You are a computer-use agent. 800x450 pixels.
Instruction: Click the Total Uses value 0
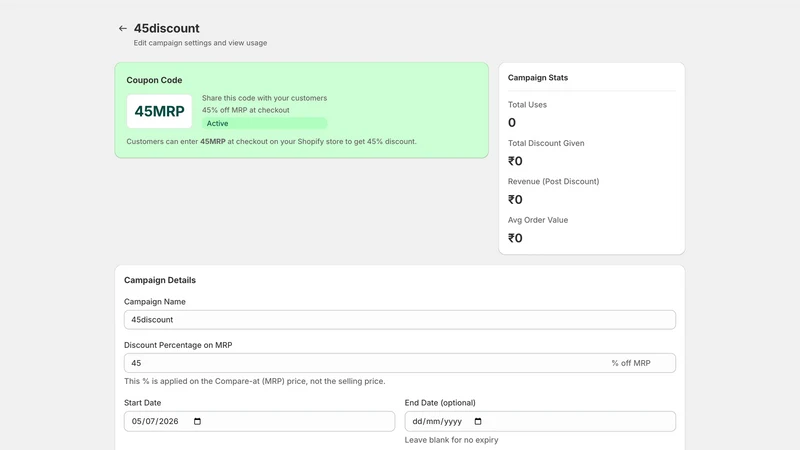pos(512,122)
